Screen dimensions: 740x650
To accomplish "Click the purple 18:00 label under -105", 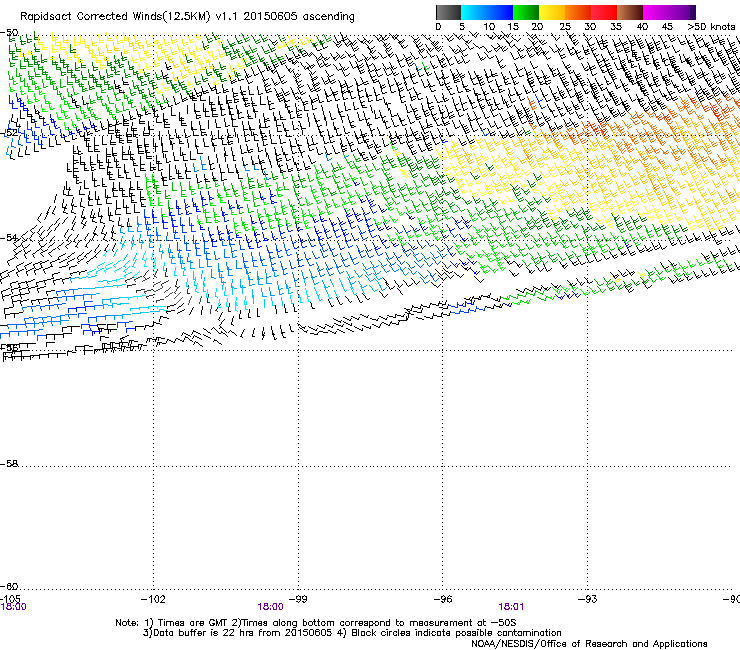I will [14, 607].
